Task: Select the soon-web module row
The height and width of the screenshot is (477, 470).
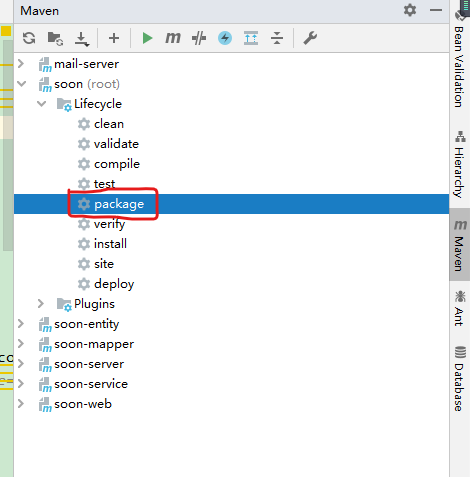Action: (x=231, y=404)
